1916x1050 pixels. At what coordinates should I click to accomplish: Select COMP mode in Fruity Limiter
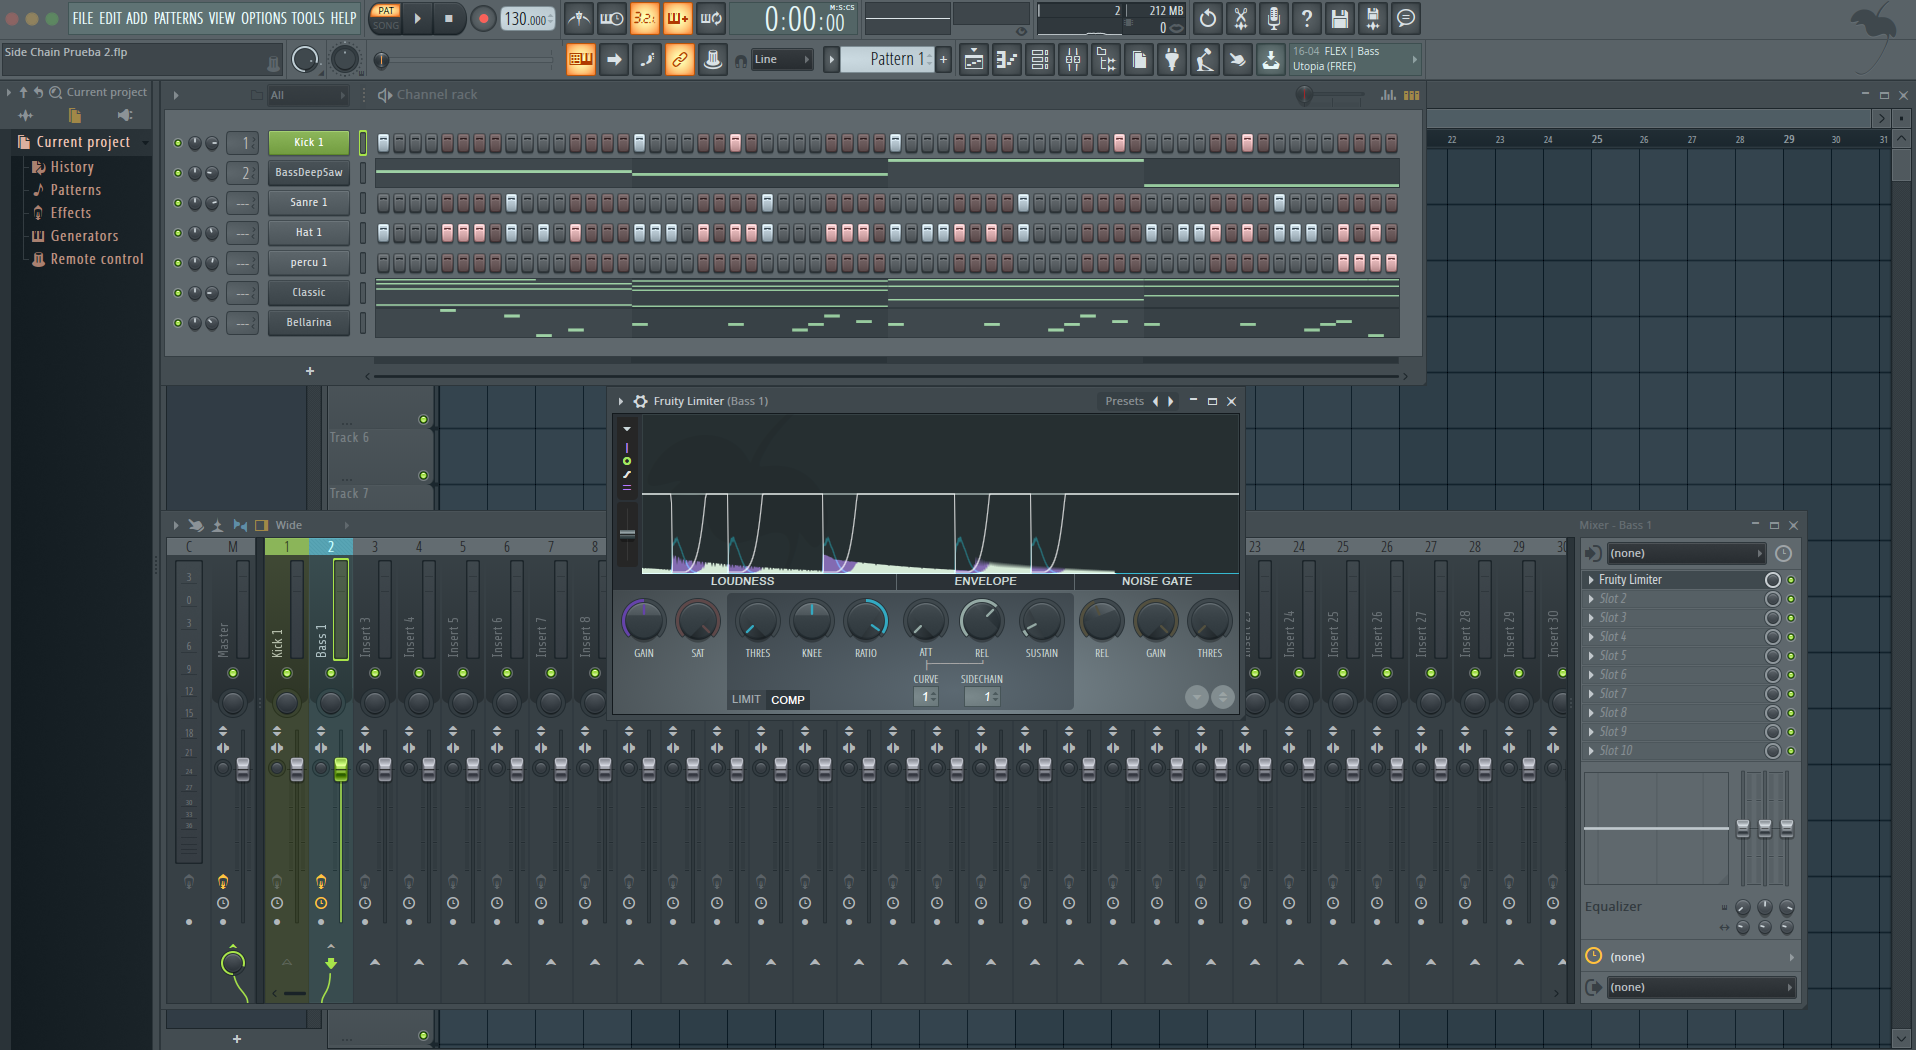[788, 700]
